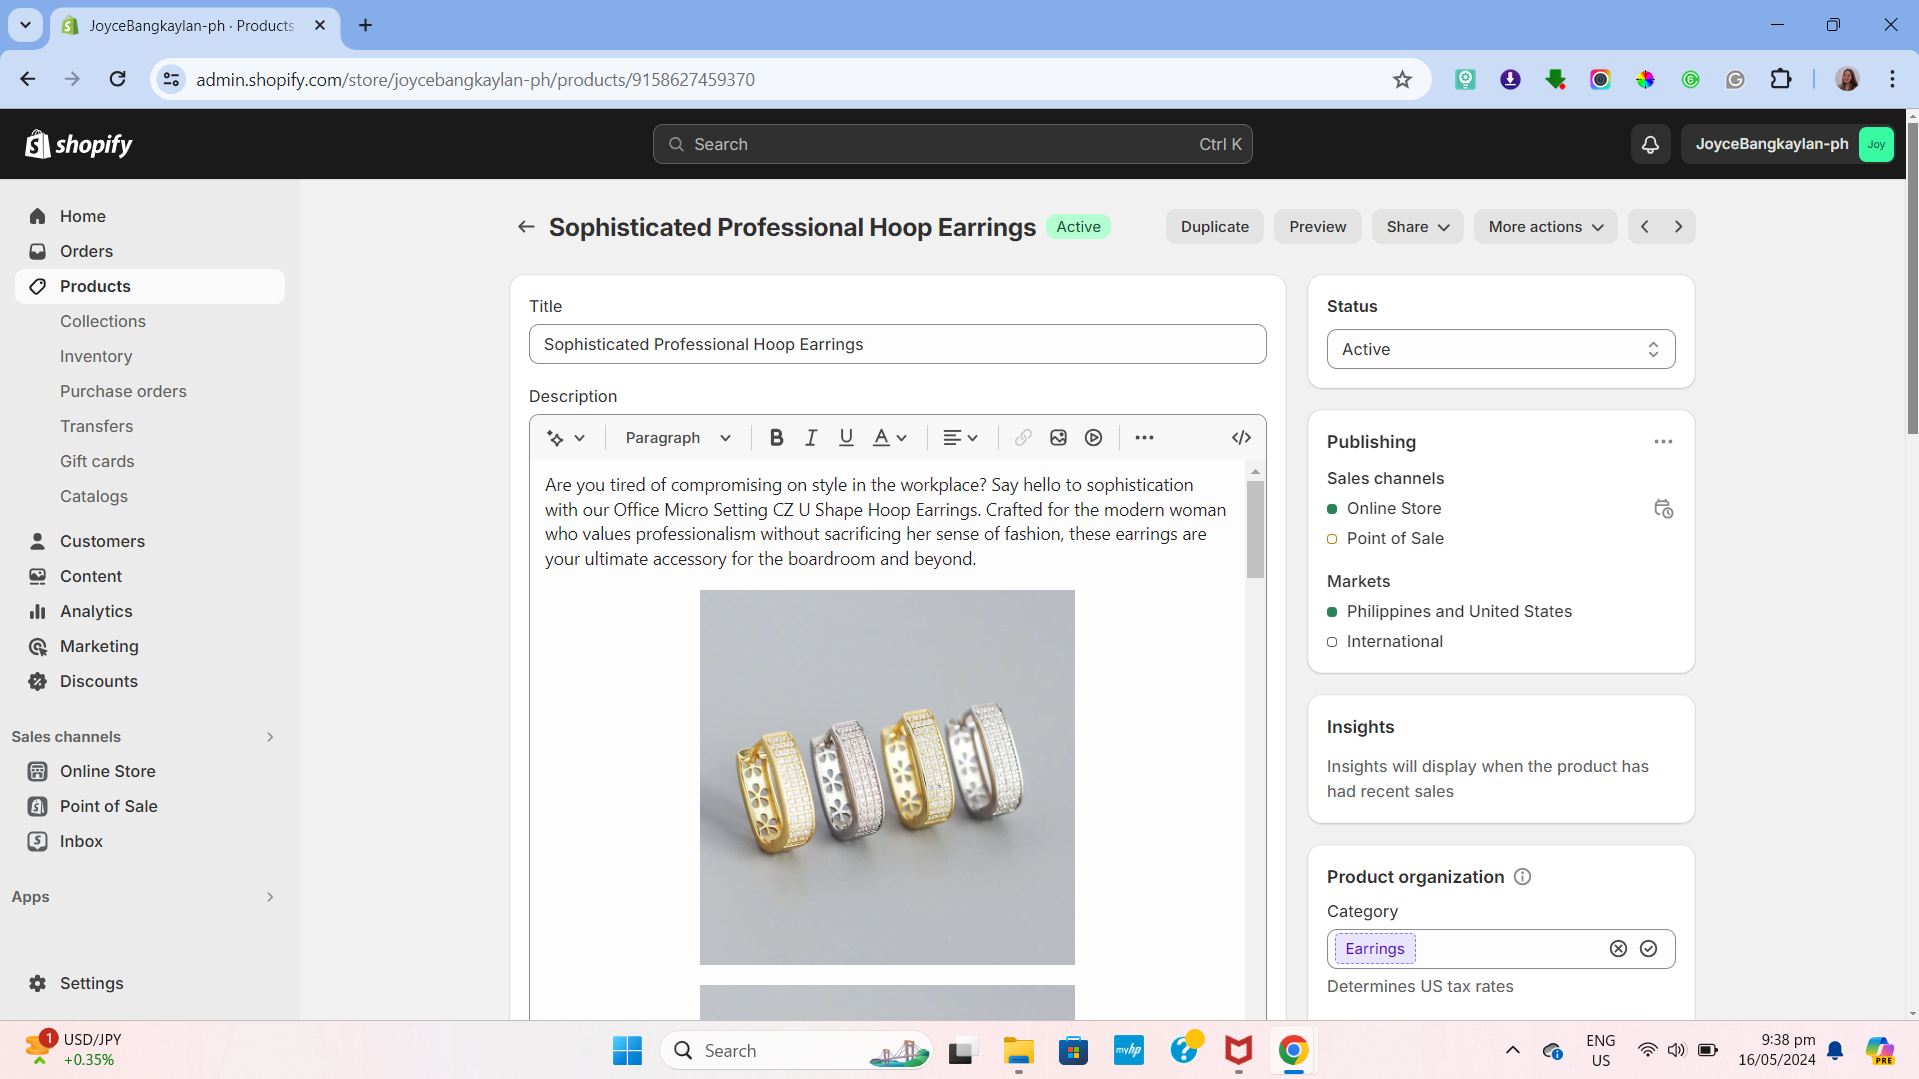Open text alignment dropdown
Viewport: 1919px width, 1079px height.
[x=960, y=438]
